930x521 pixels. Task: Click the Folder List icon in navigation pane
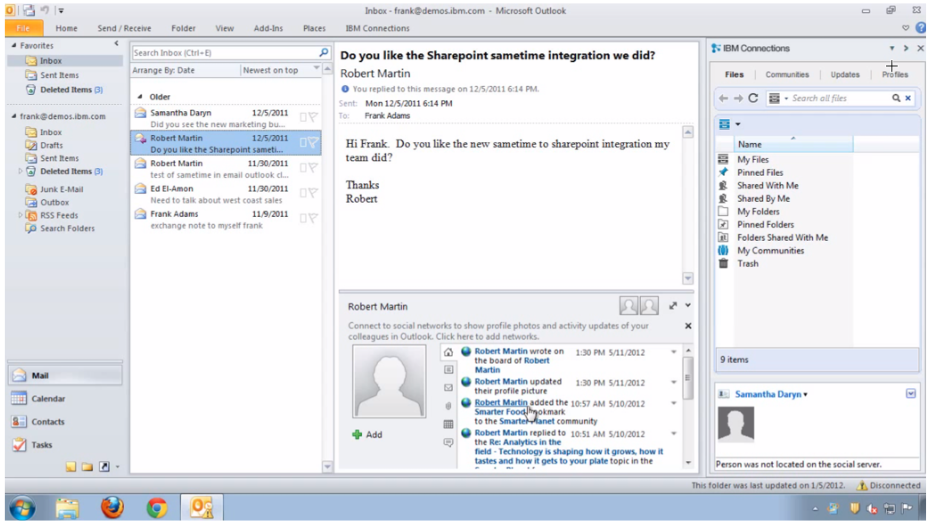[x=87, y=467]
